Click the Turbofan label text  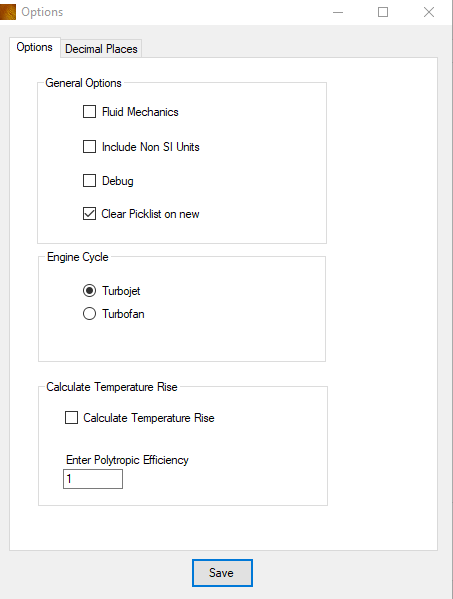(123, 314)
